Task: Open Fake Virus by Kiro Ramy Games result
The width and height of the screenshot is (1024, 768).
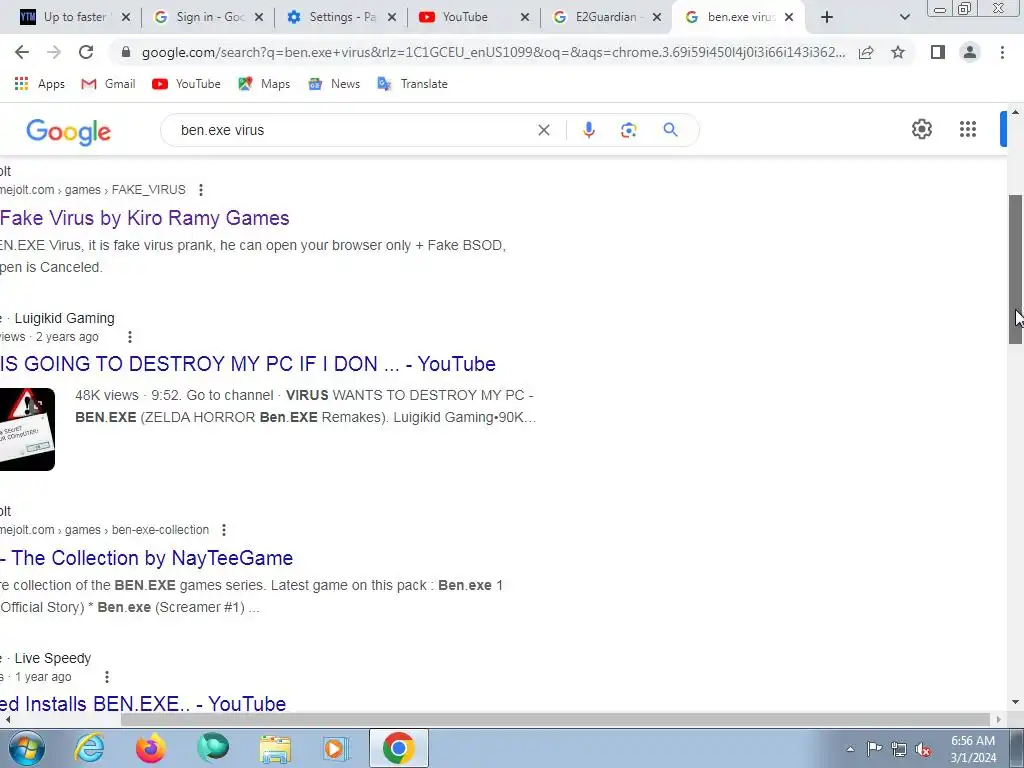Action: pyautogui.click(x=144, y=218)
